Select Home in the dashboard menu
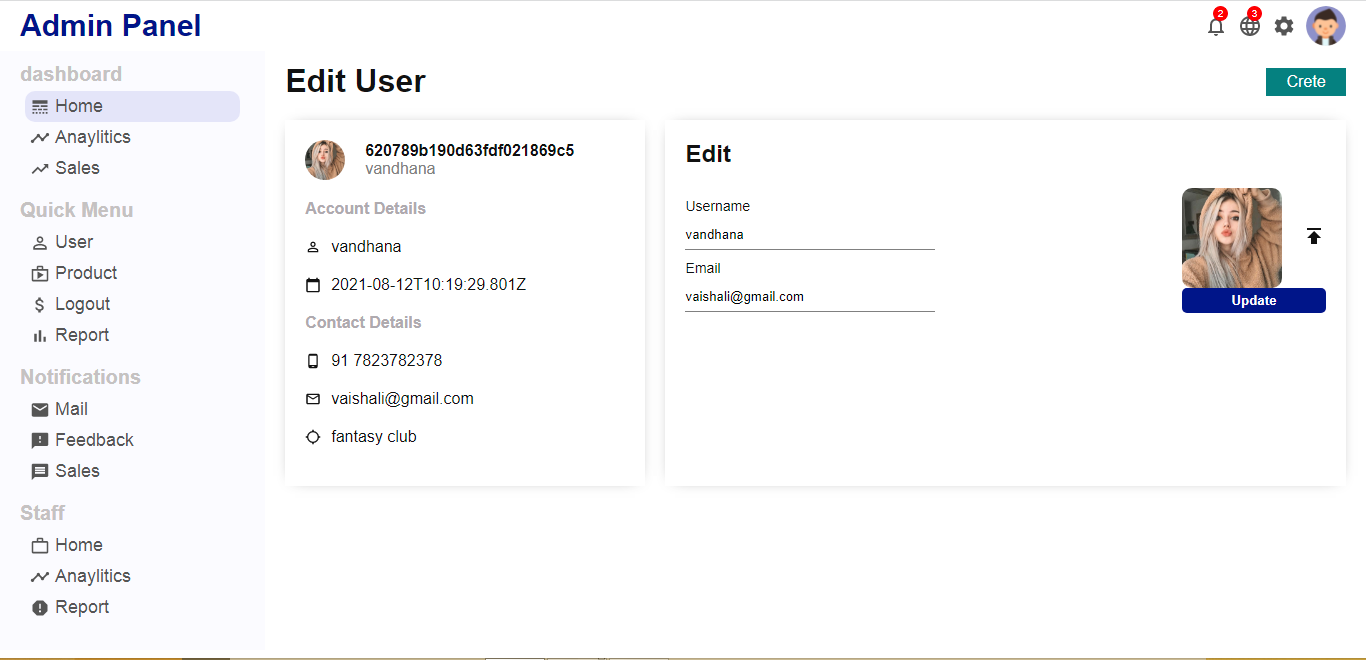1366x660 pixels. [80, 106]
